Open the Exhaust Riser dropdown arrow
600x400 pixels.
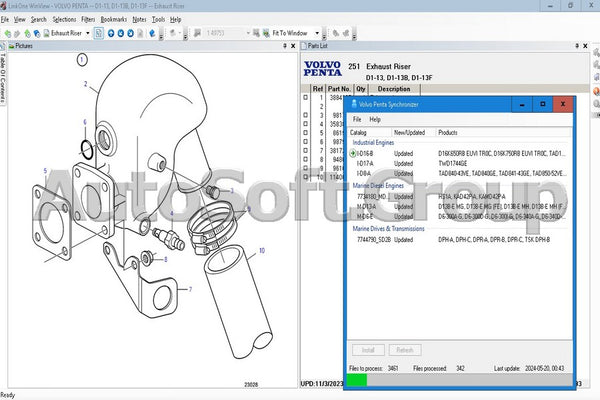click(x=88, y=33)
